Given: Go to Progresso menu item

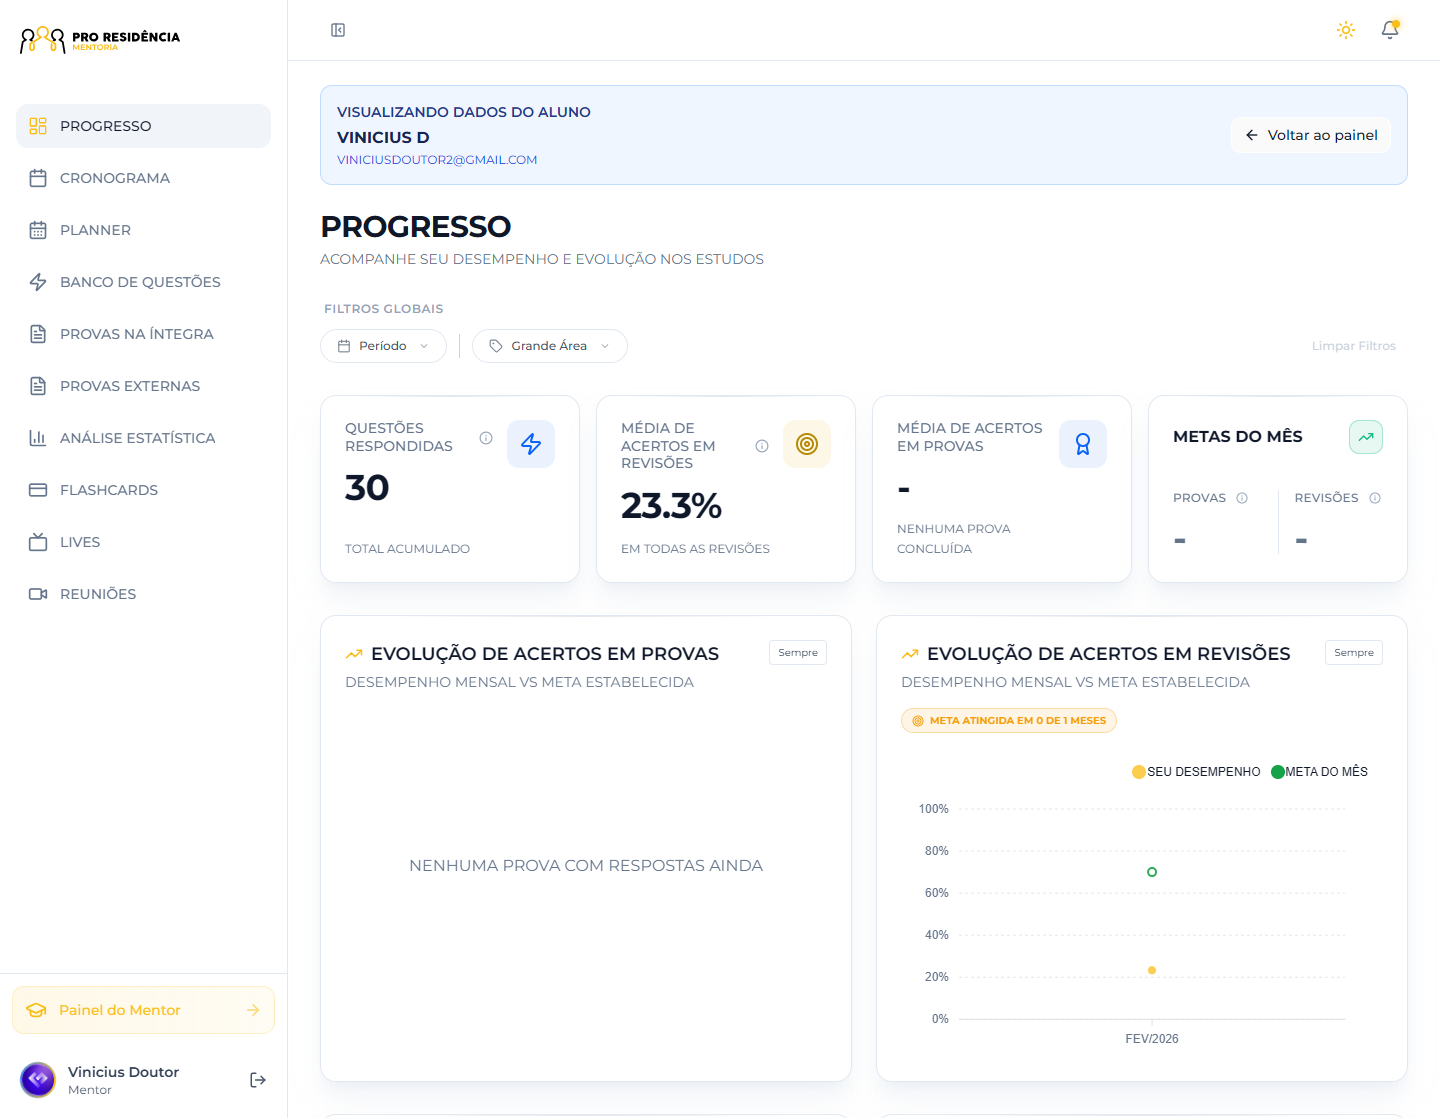Looking at the screenshot, I should (143, 126).
